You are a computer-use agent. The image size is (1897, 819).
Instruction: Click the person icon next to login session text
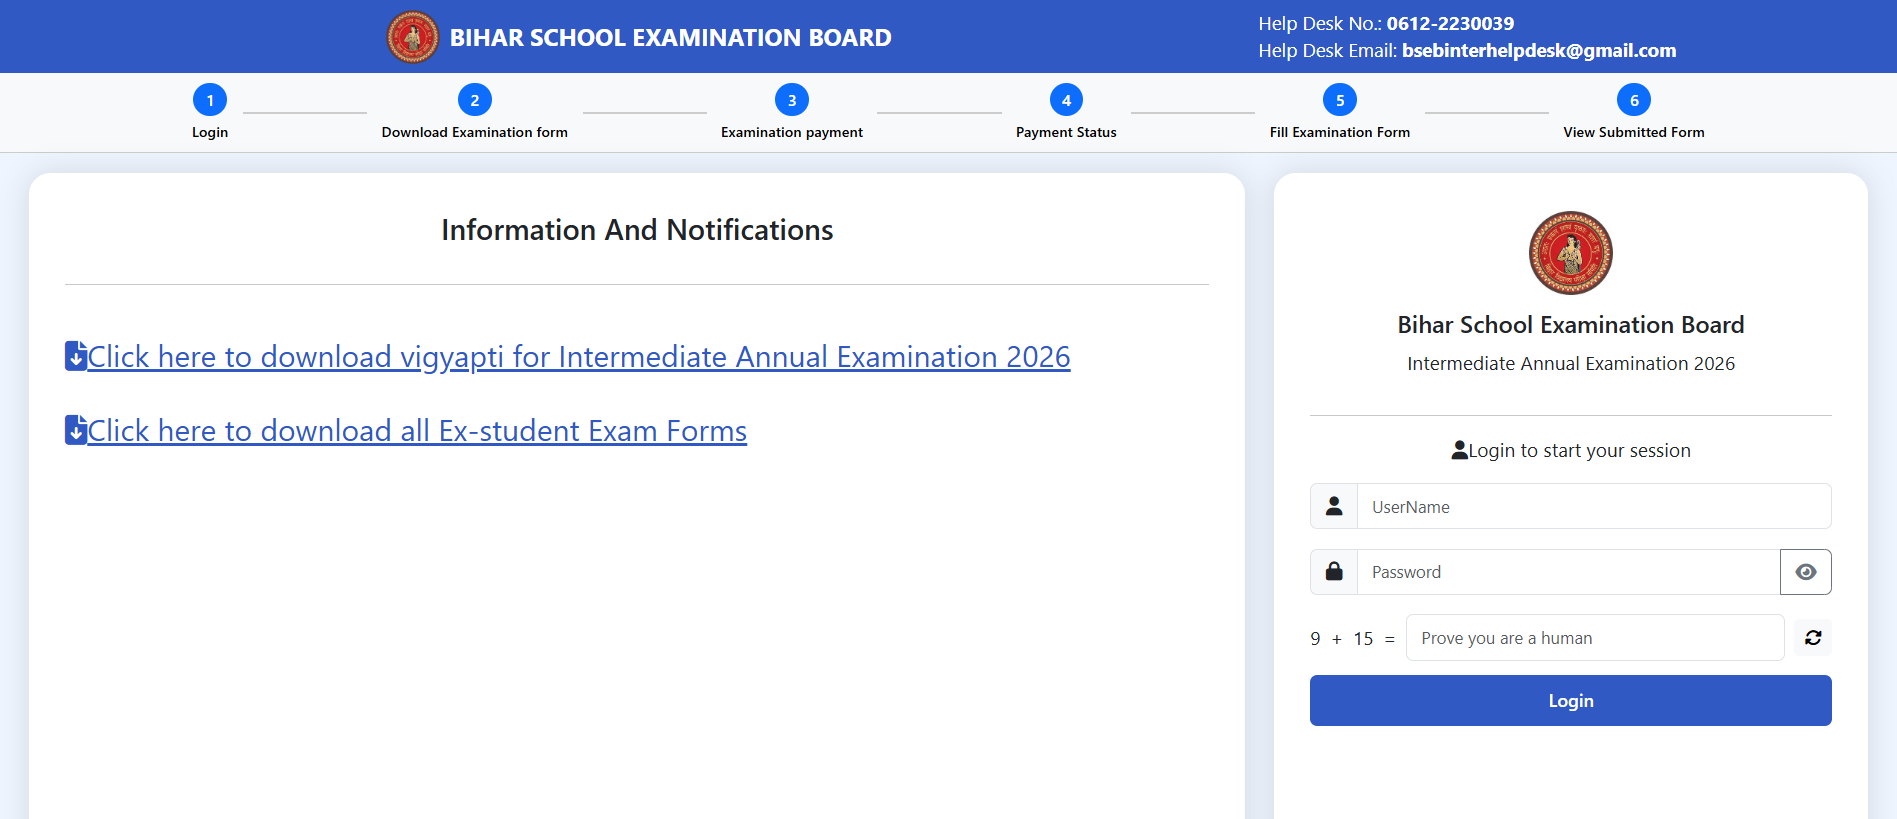pyautogui.click(x=1459, y=451)
